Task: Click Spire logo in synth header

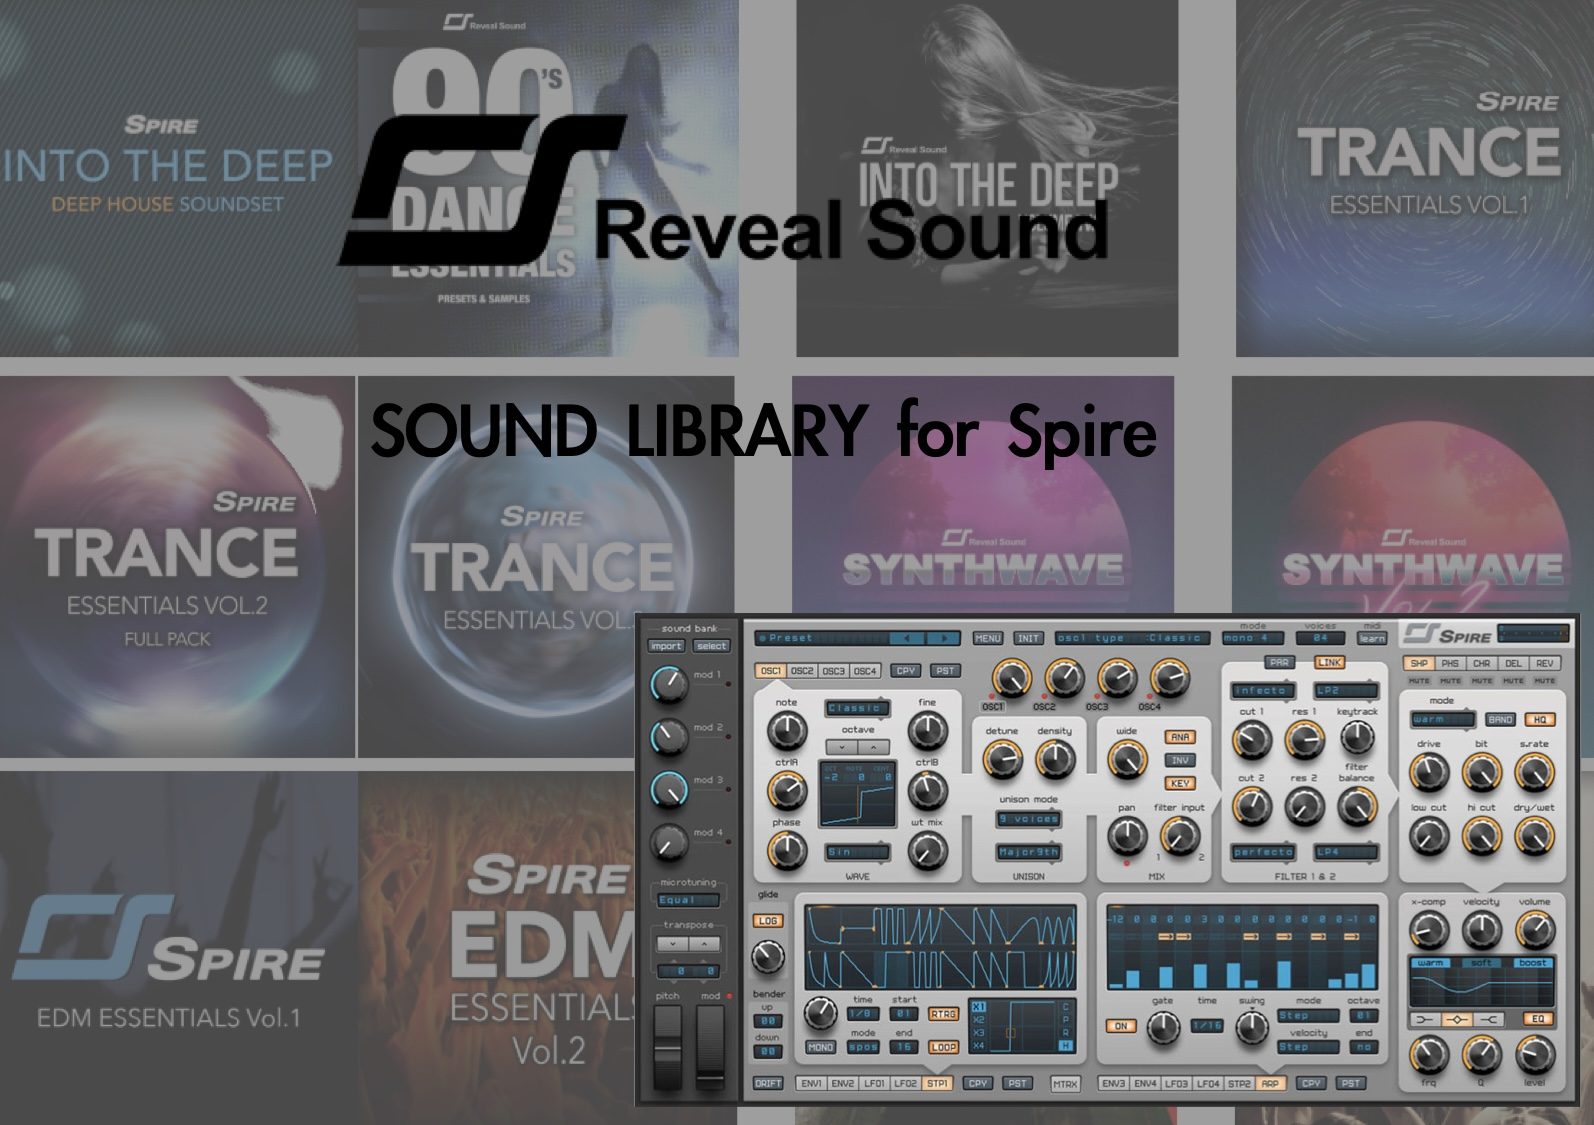Action: coord(1447,635)
